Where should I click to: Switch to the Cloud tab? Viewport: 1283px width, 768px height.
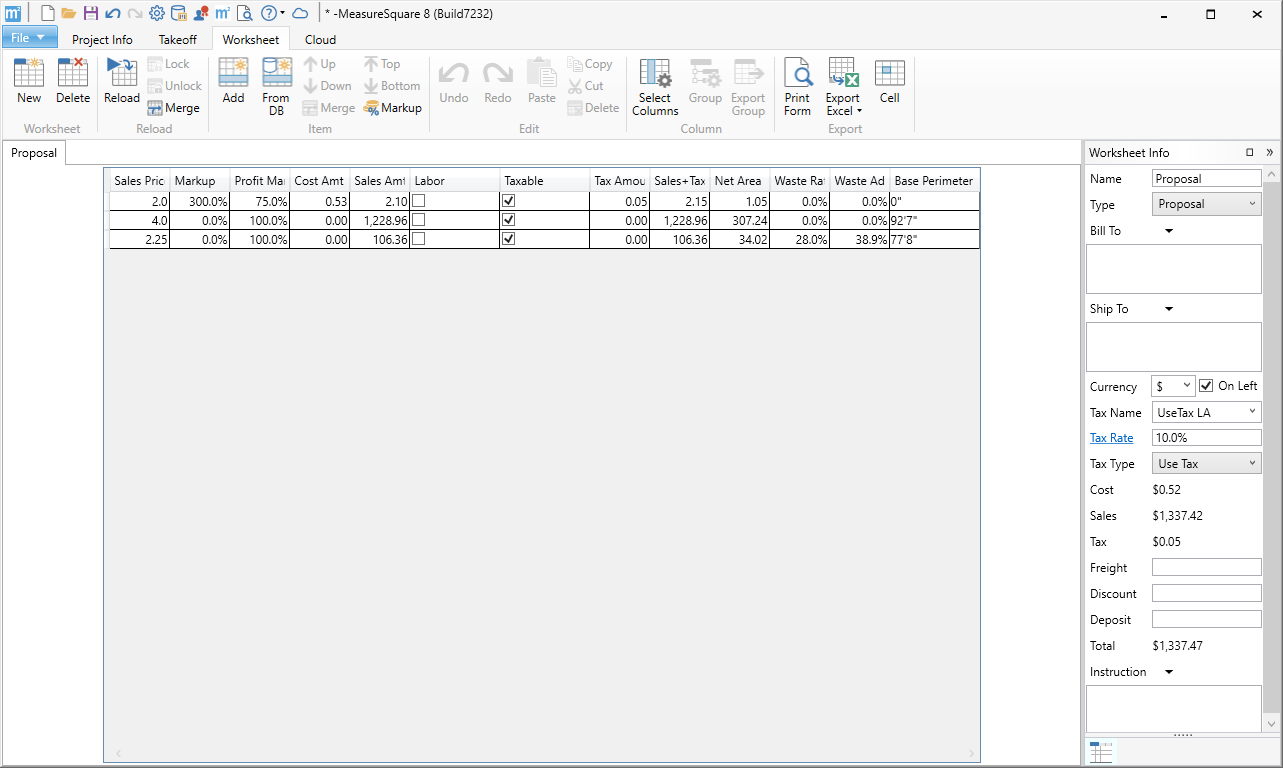[320, 40]
